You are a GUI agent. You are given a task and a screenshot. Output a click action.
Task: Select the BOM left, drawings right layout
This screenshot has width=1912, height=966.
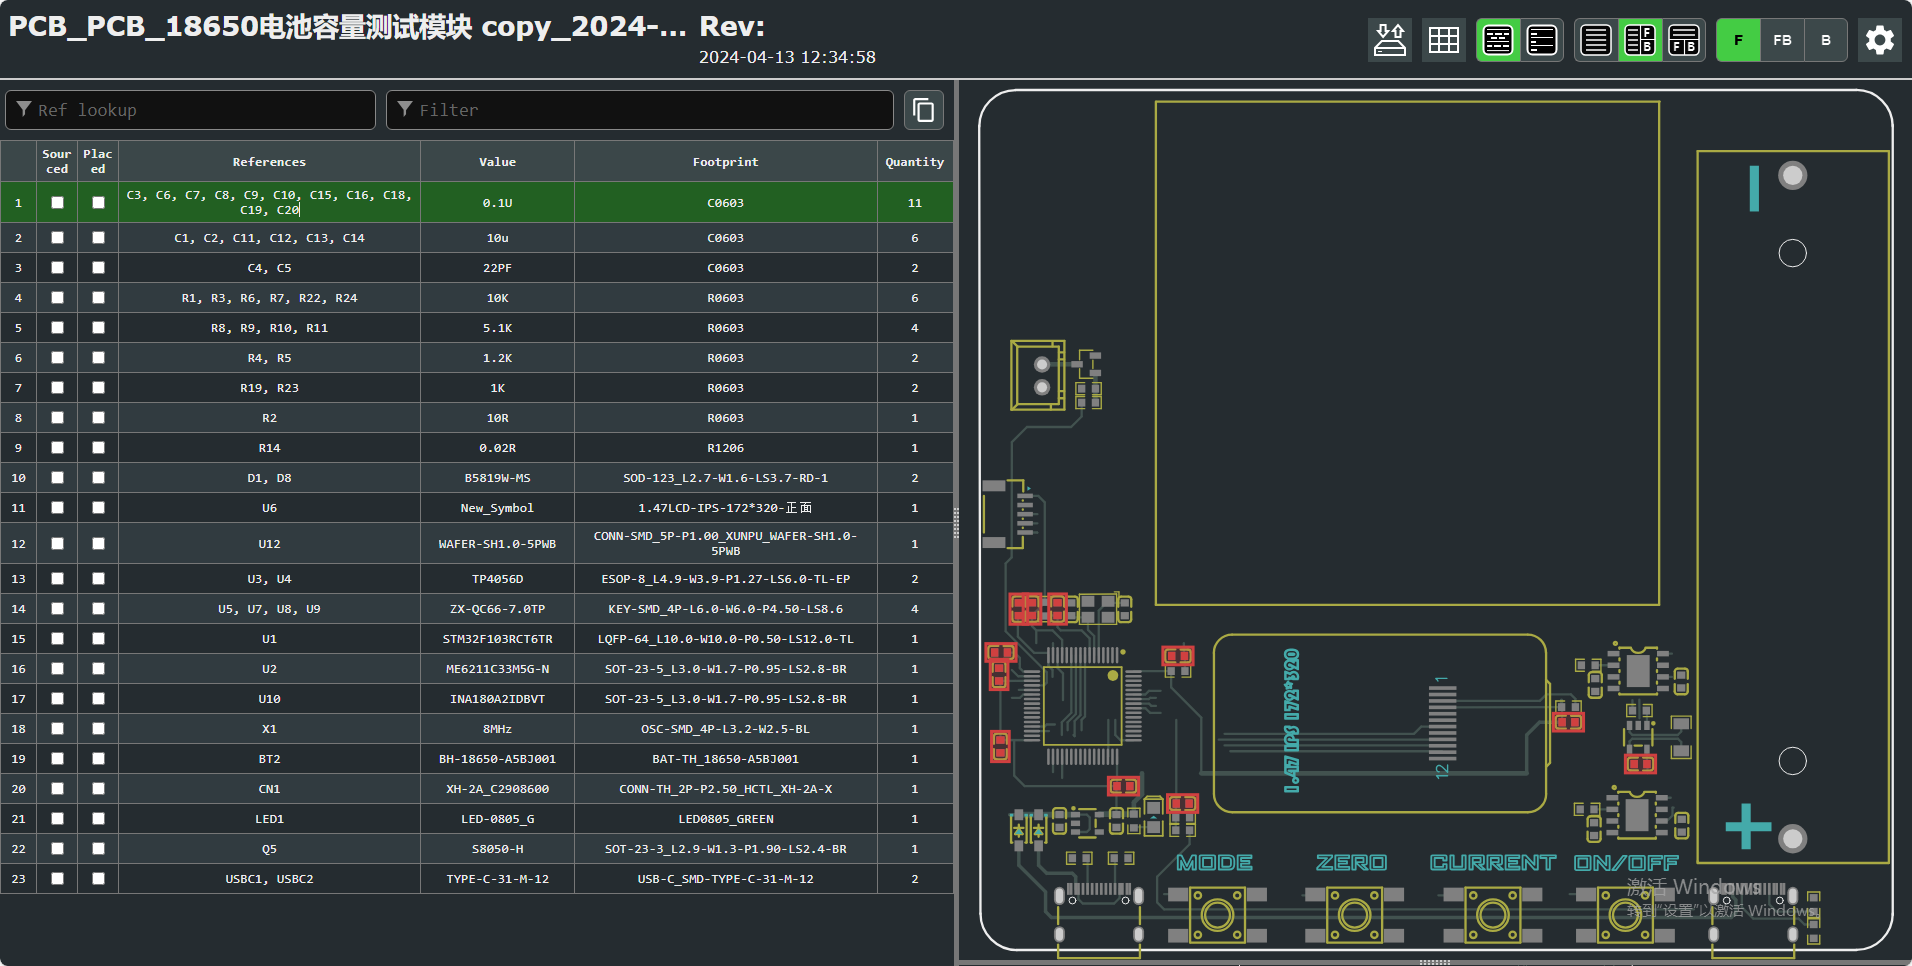1640,40
